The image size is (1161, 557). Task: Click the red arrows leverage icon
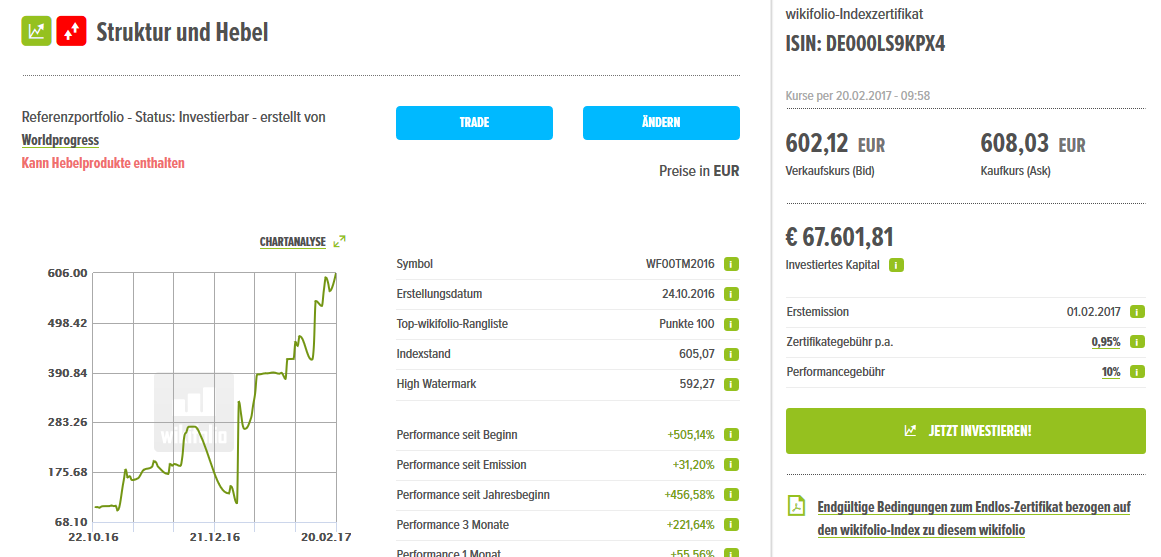(x=72, y=31)
